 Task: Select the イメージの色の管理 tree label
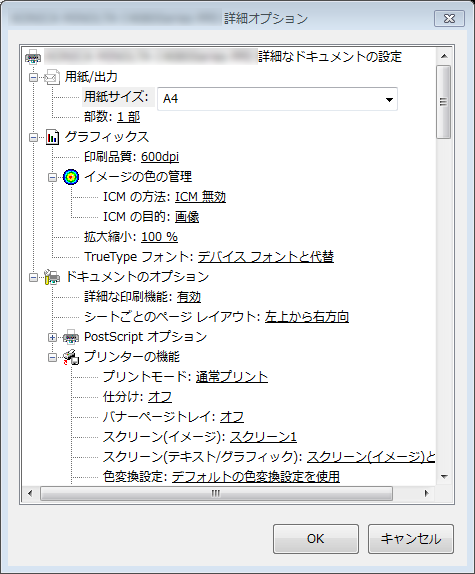pos(138,177)
